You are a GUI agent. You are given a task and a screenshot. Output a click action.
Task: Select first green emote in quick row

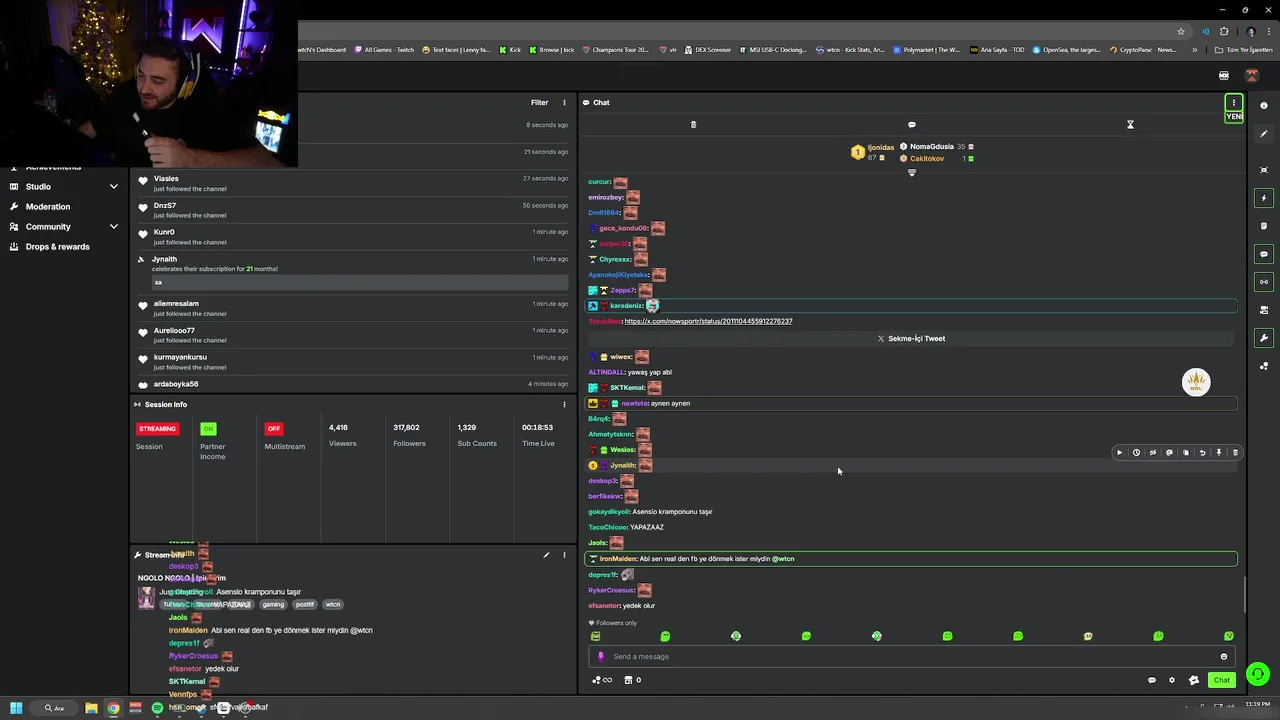click(595, 636)
